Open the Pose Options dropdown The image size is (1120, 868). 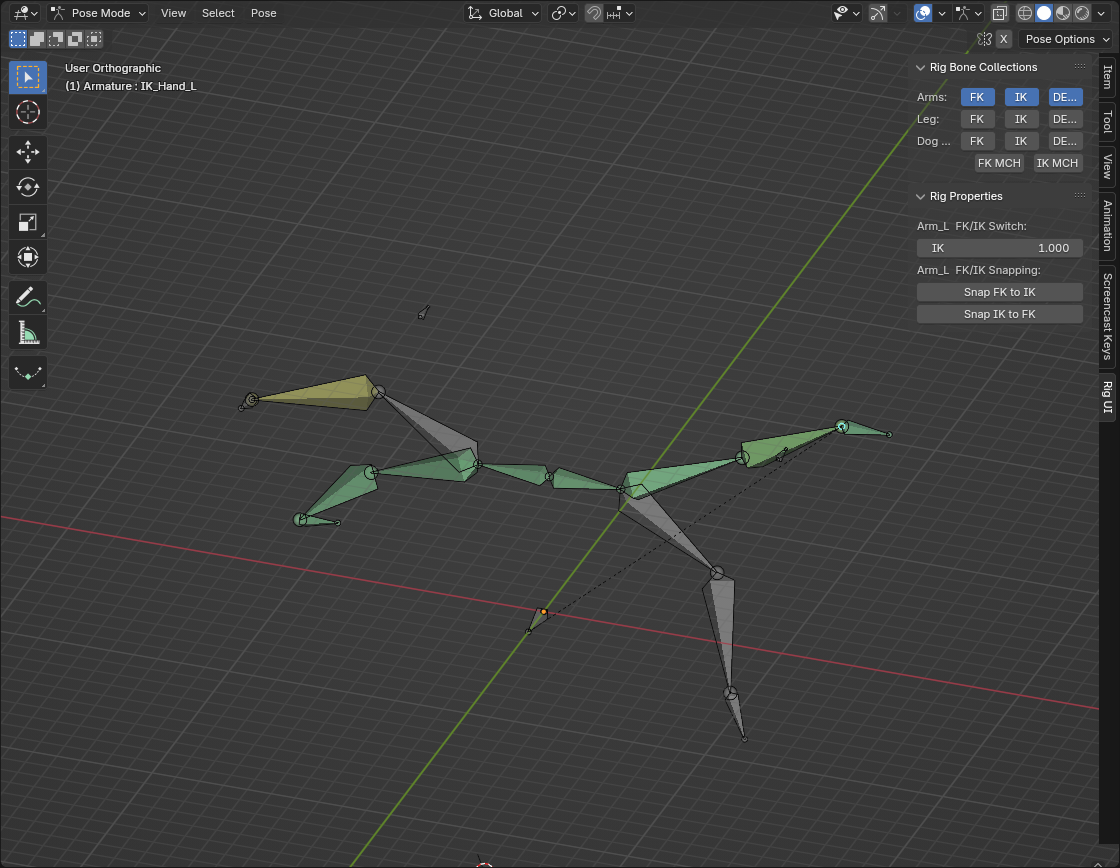pos(1066,39)
